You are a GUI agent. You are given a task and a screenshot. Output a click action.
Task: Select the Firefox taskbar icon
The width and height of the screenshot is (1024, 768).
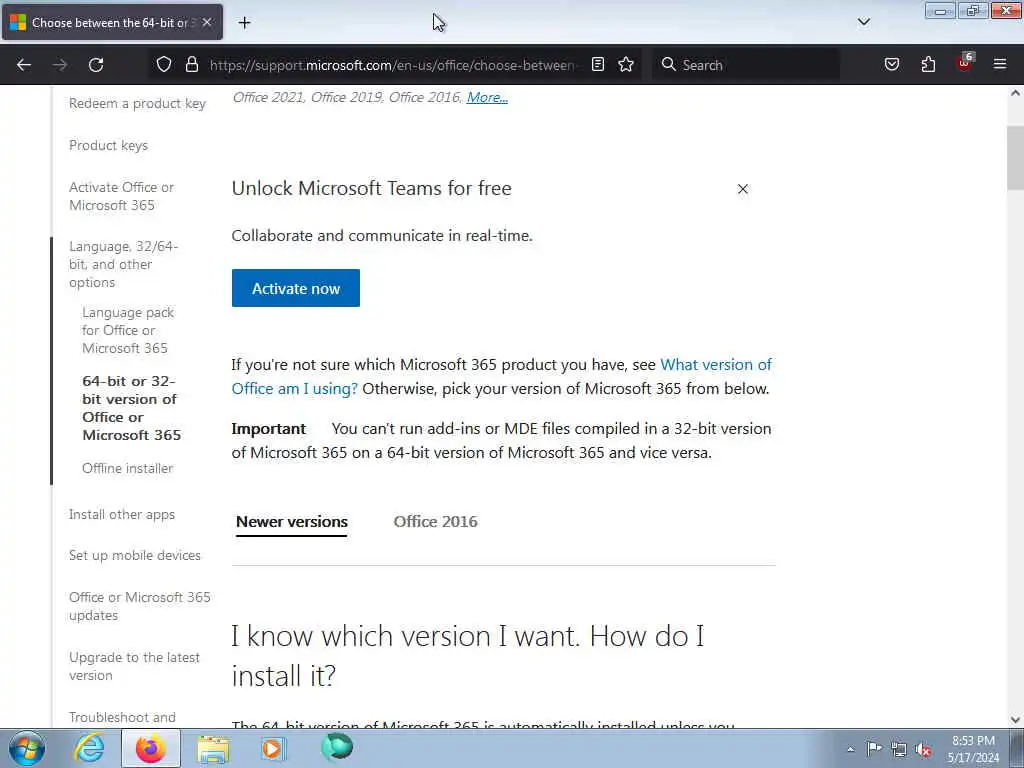[151, 748]
